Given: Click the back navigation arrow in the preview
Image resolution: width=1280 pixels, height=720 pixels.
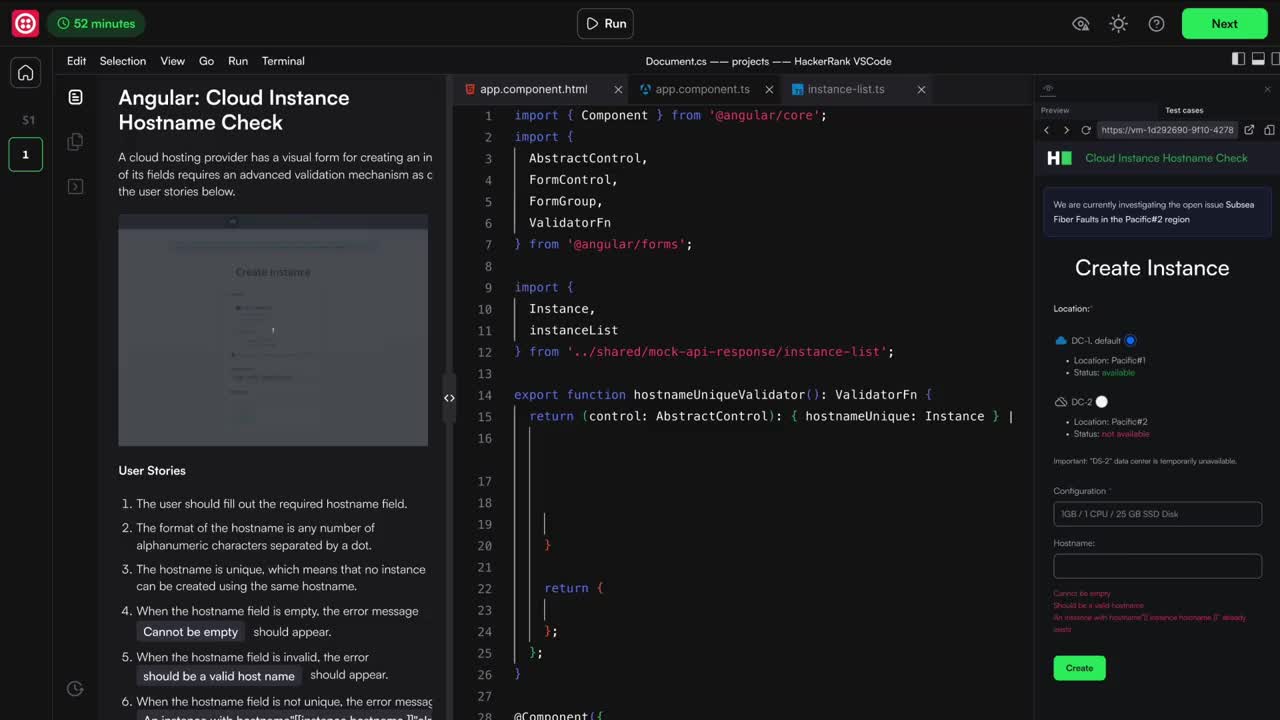Looking at the screenshot, I should [1046, 129].
